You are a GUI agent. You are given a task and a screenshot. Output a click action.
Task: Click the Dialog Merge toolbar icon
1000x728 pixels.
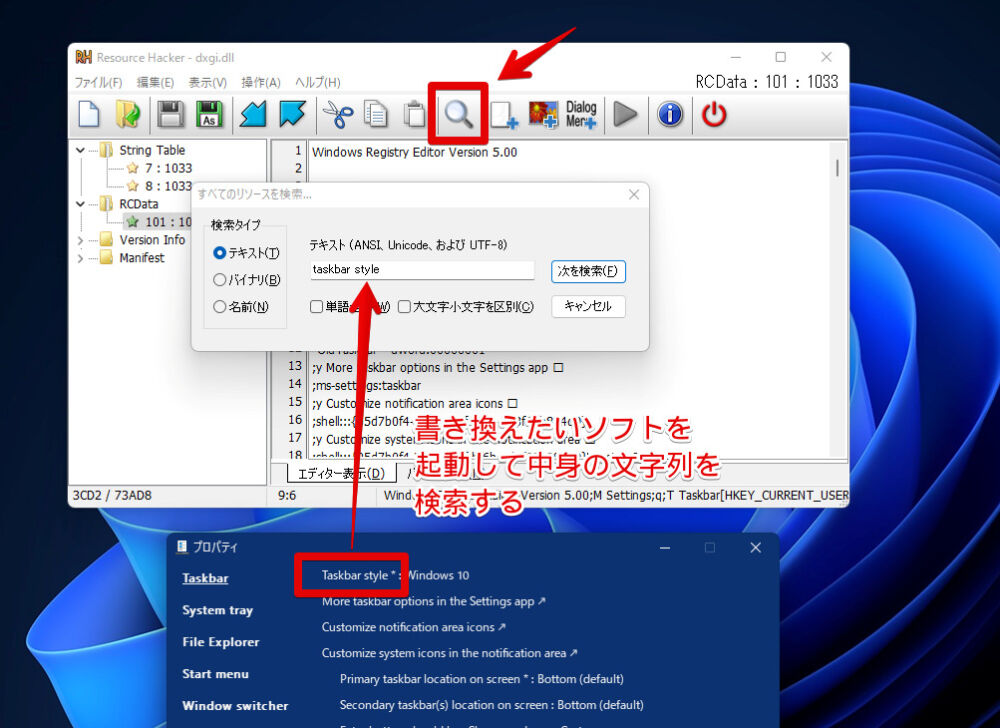(x=581, y=115)
